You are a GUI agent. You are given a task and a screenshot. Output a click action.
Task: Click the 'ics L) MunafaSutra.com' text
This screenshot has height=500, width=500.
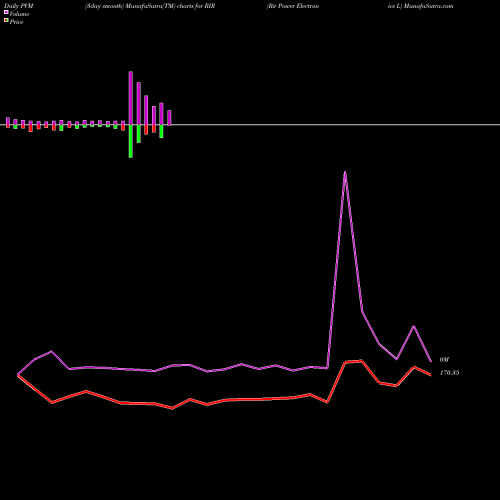coord(421,6)
